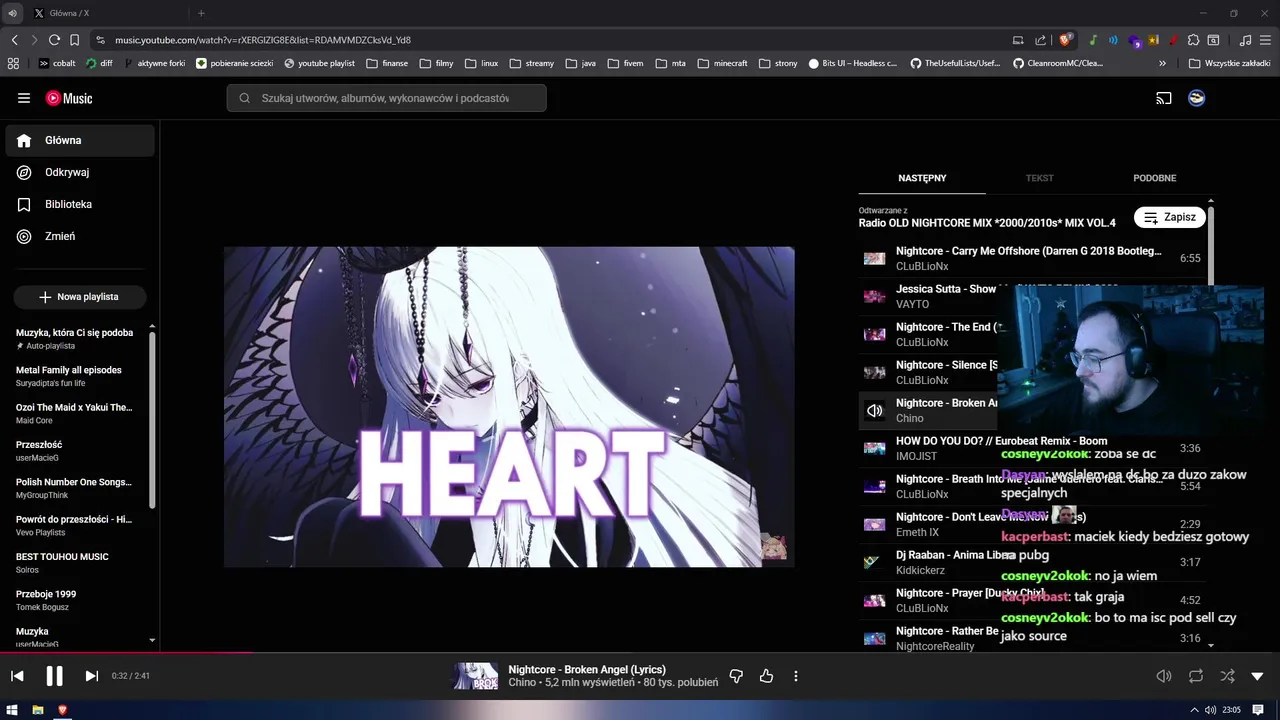1280x720 pixels.
Task: Open Polish Number One Songs playlist
Action: click(x=76, y=488)
